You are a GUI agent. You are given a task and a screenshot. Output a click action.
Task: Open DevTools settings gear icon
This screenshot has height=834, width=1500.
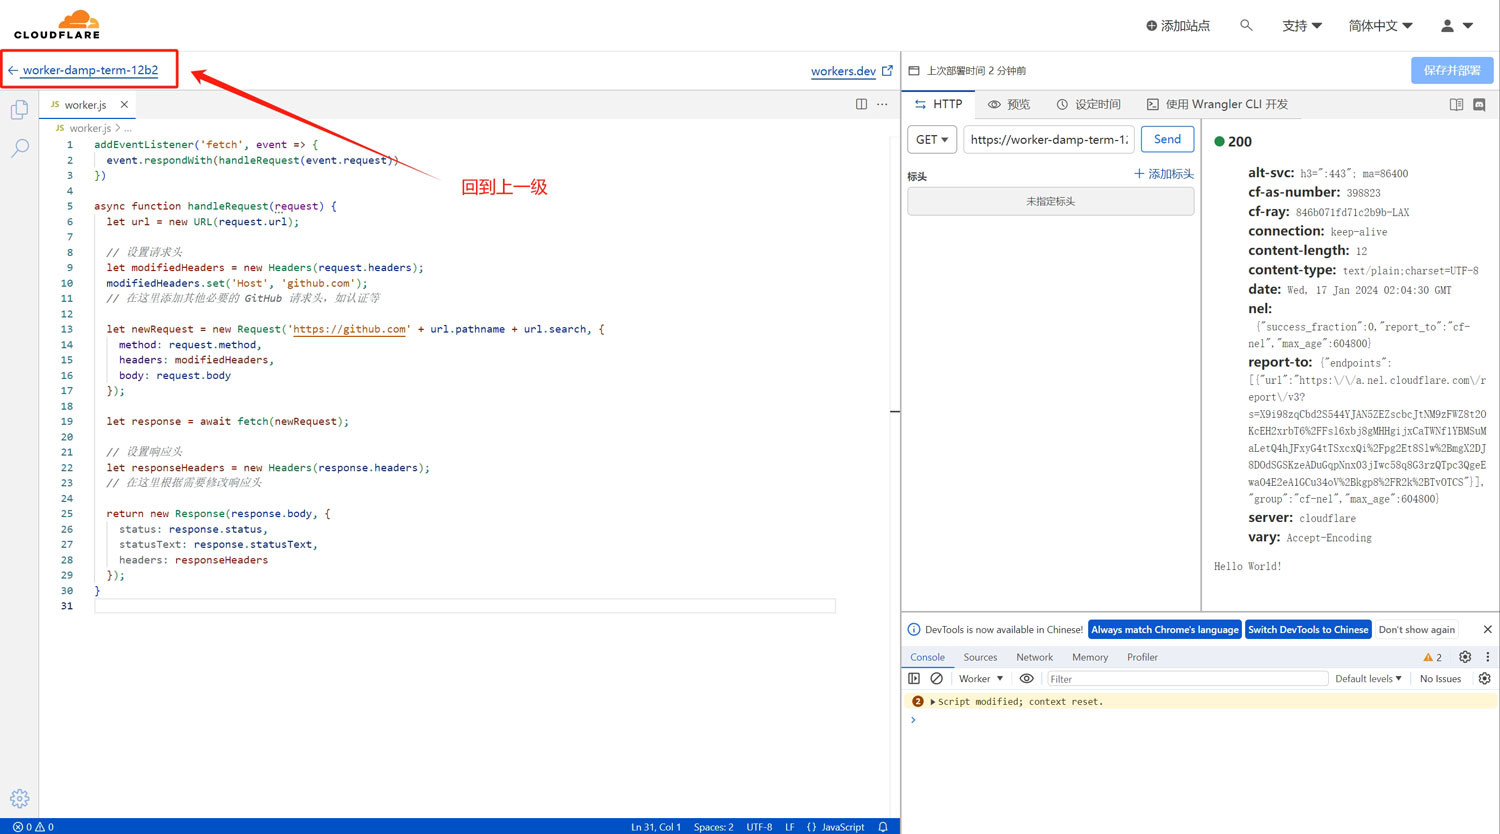click(x=1465, y=657)
